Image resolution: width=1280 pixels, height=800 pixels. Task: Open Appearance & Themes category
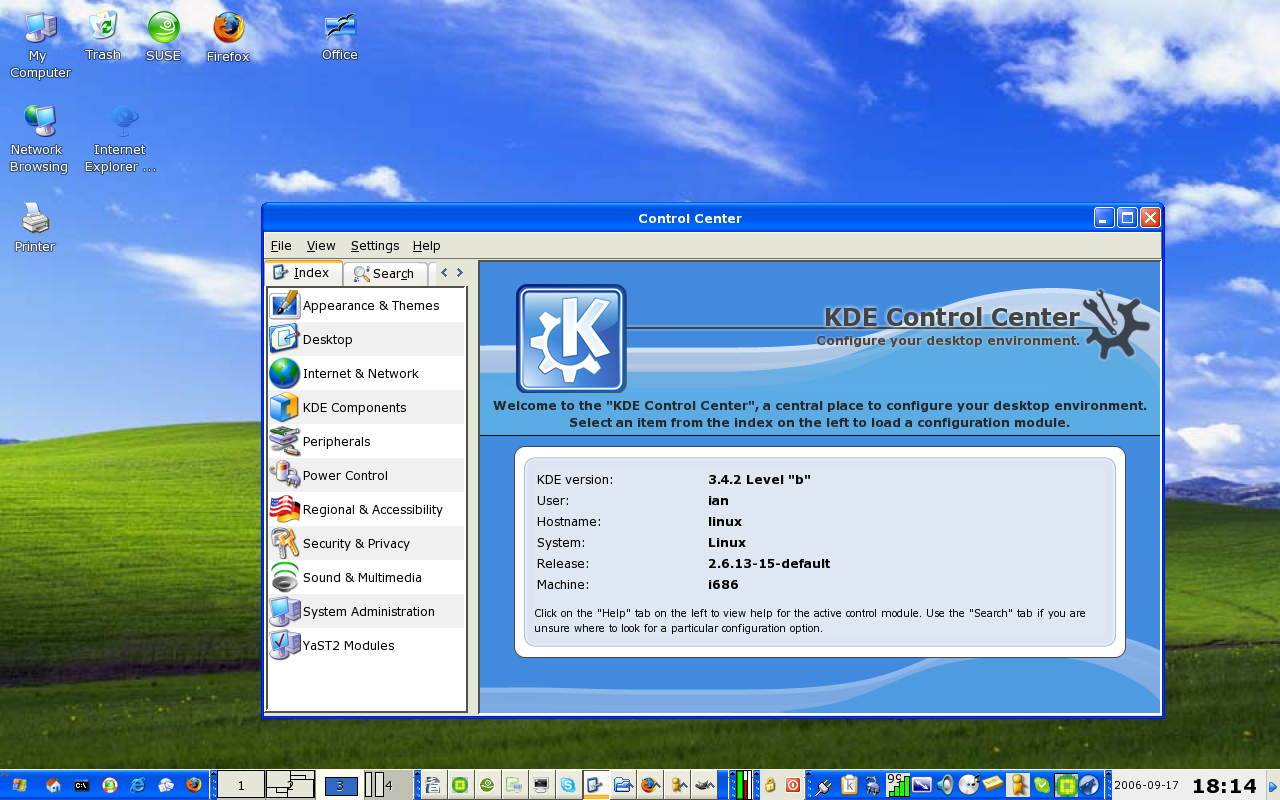click(366, 305)
